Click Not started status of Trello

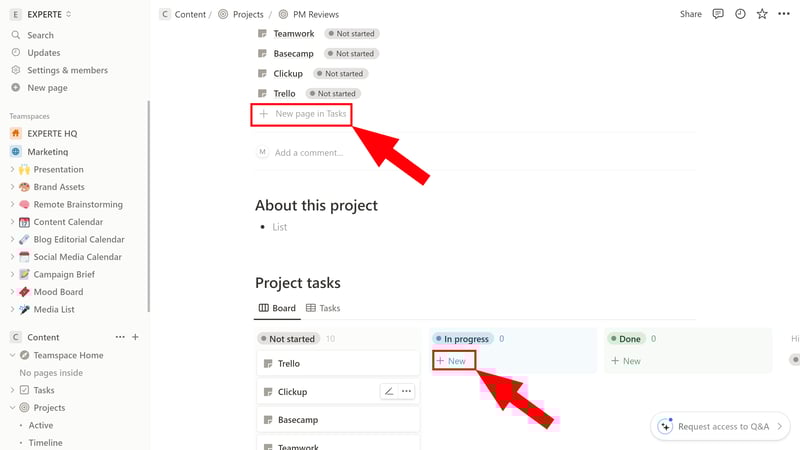pyautogui.click(x=333, y=93)
